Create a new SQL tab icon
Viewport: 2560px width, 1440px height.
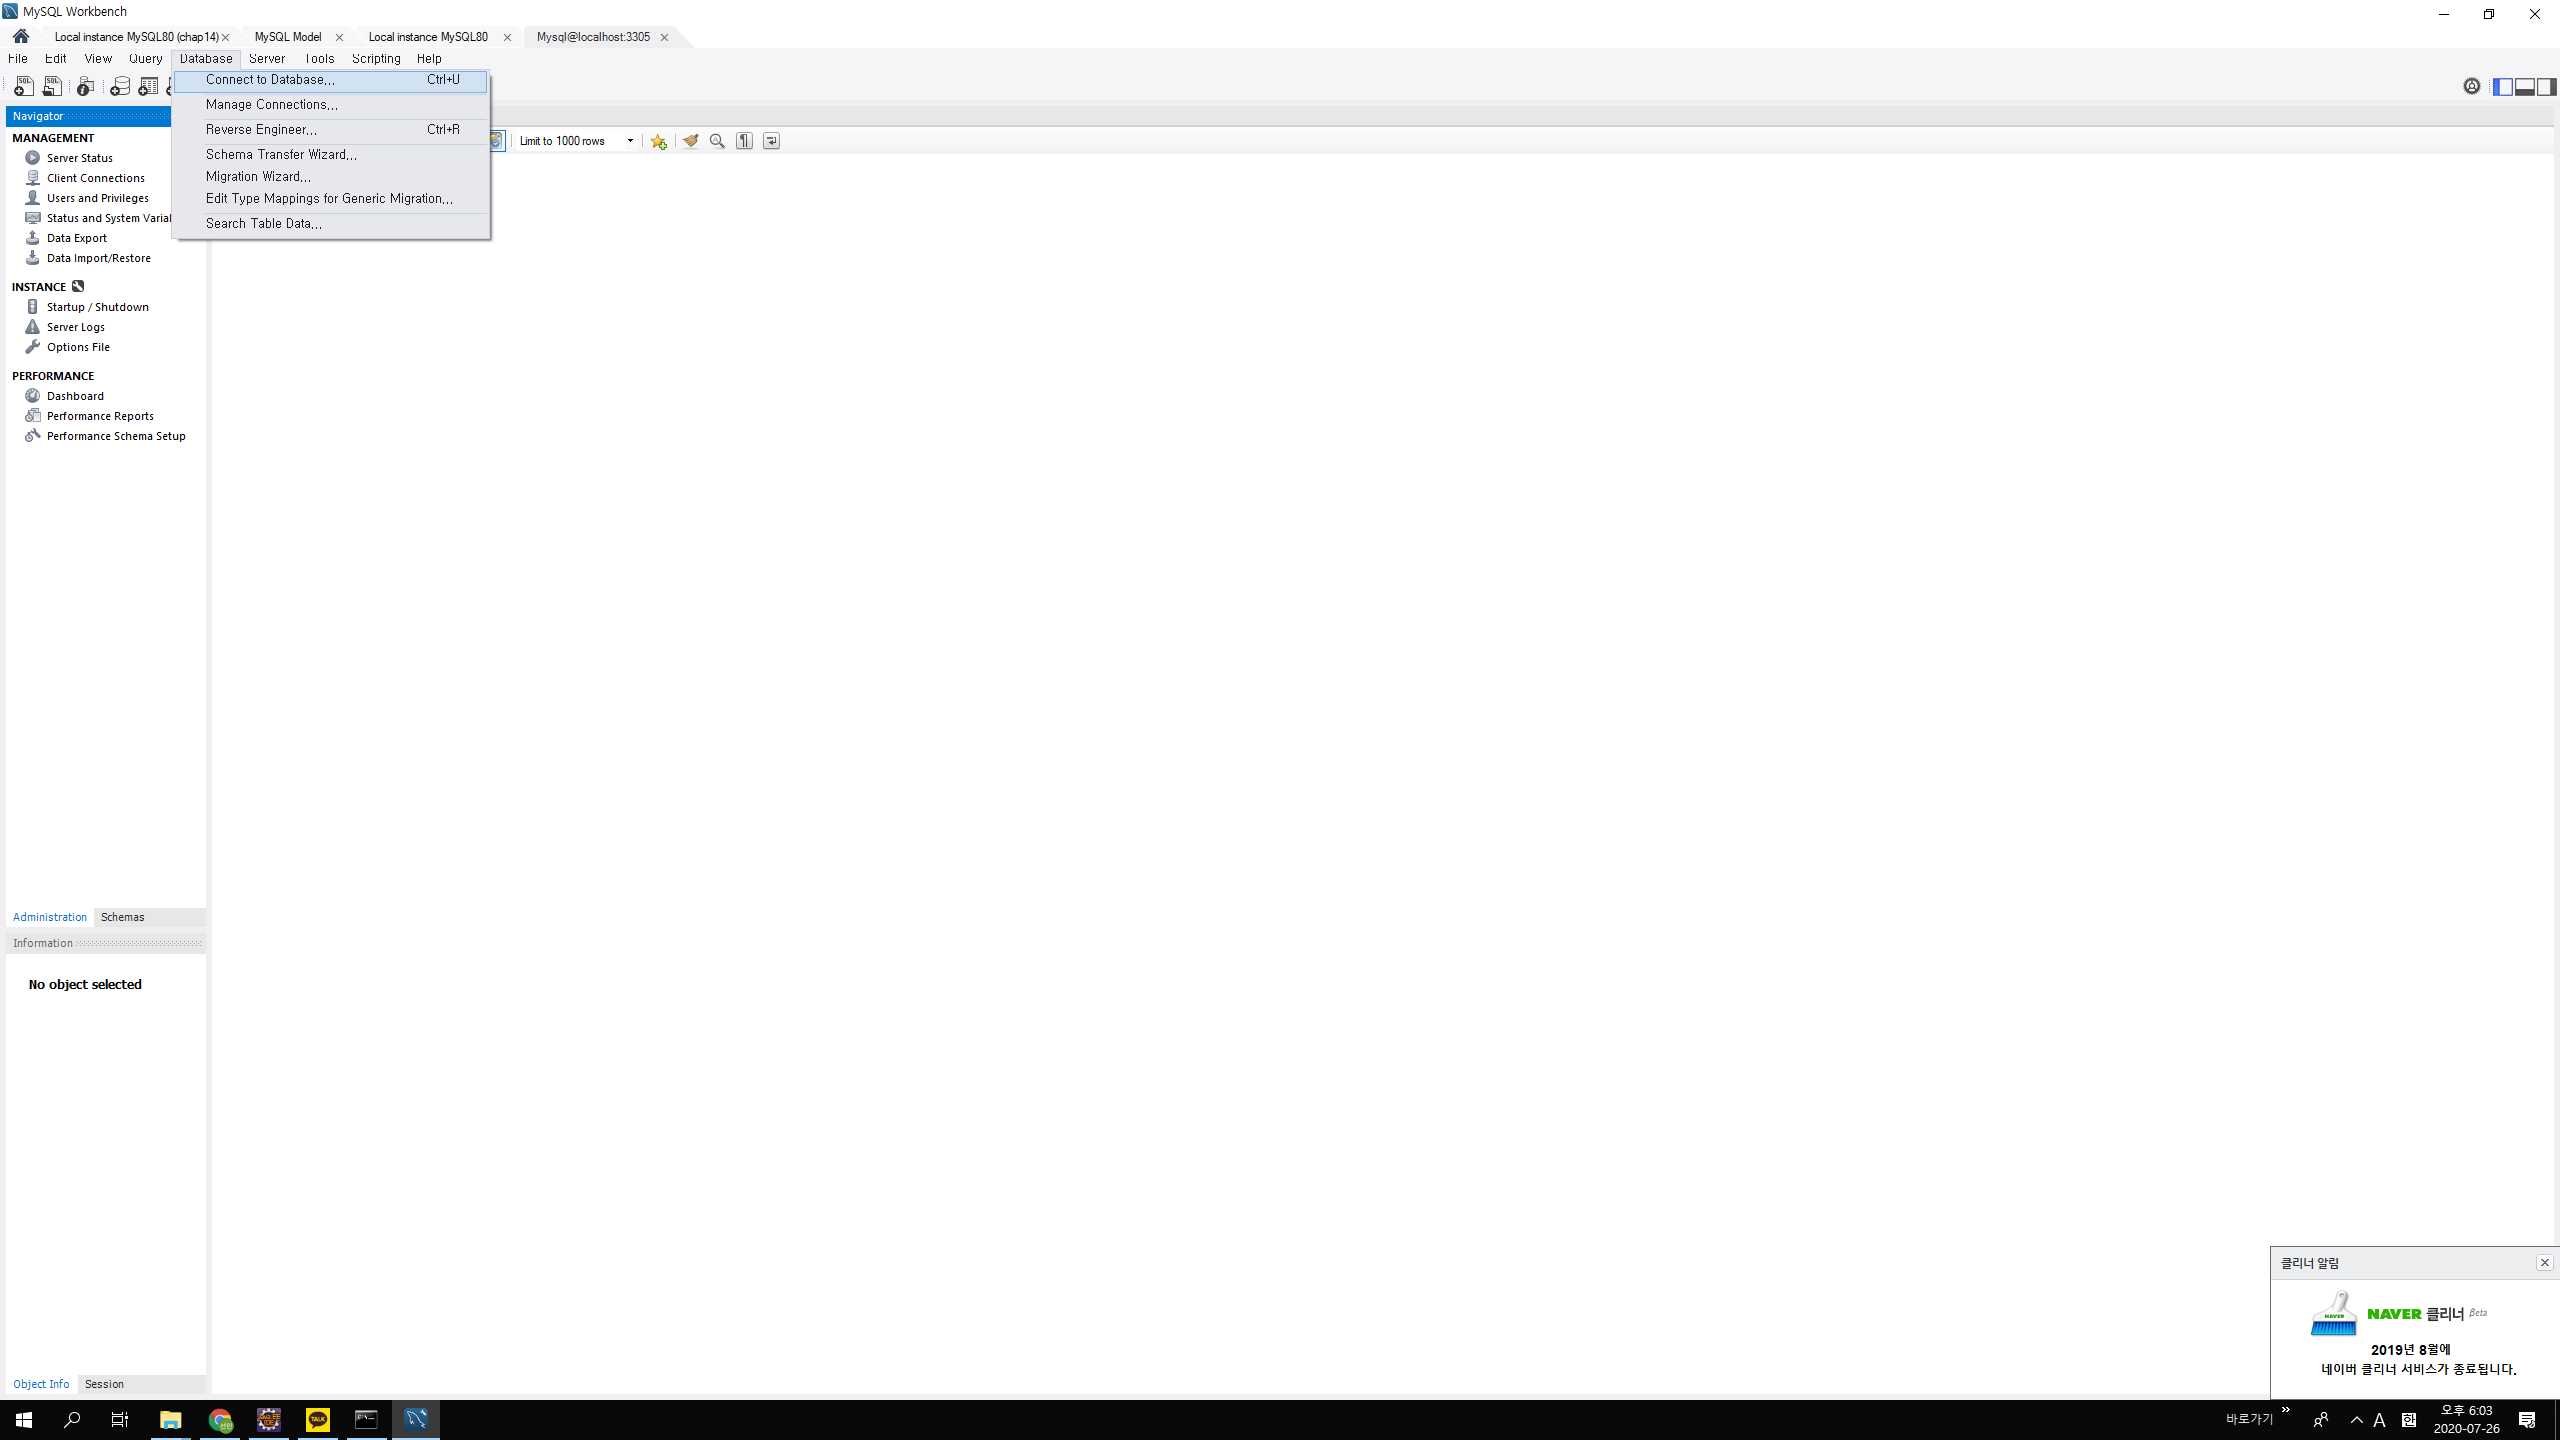pyautogui.click(x=24, y=87)
